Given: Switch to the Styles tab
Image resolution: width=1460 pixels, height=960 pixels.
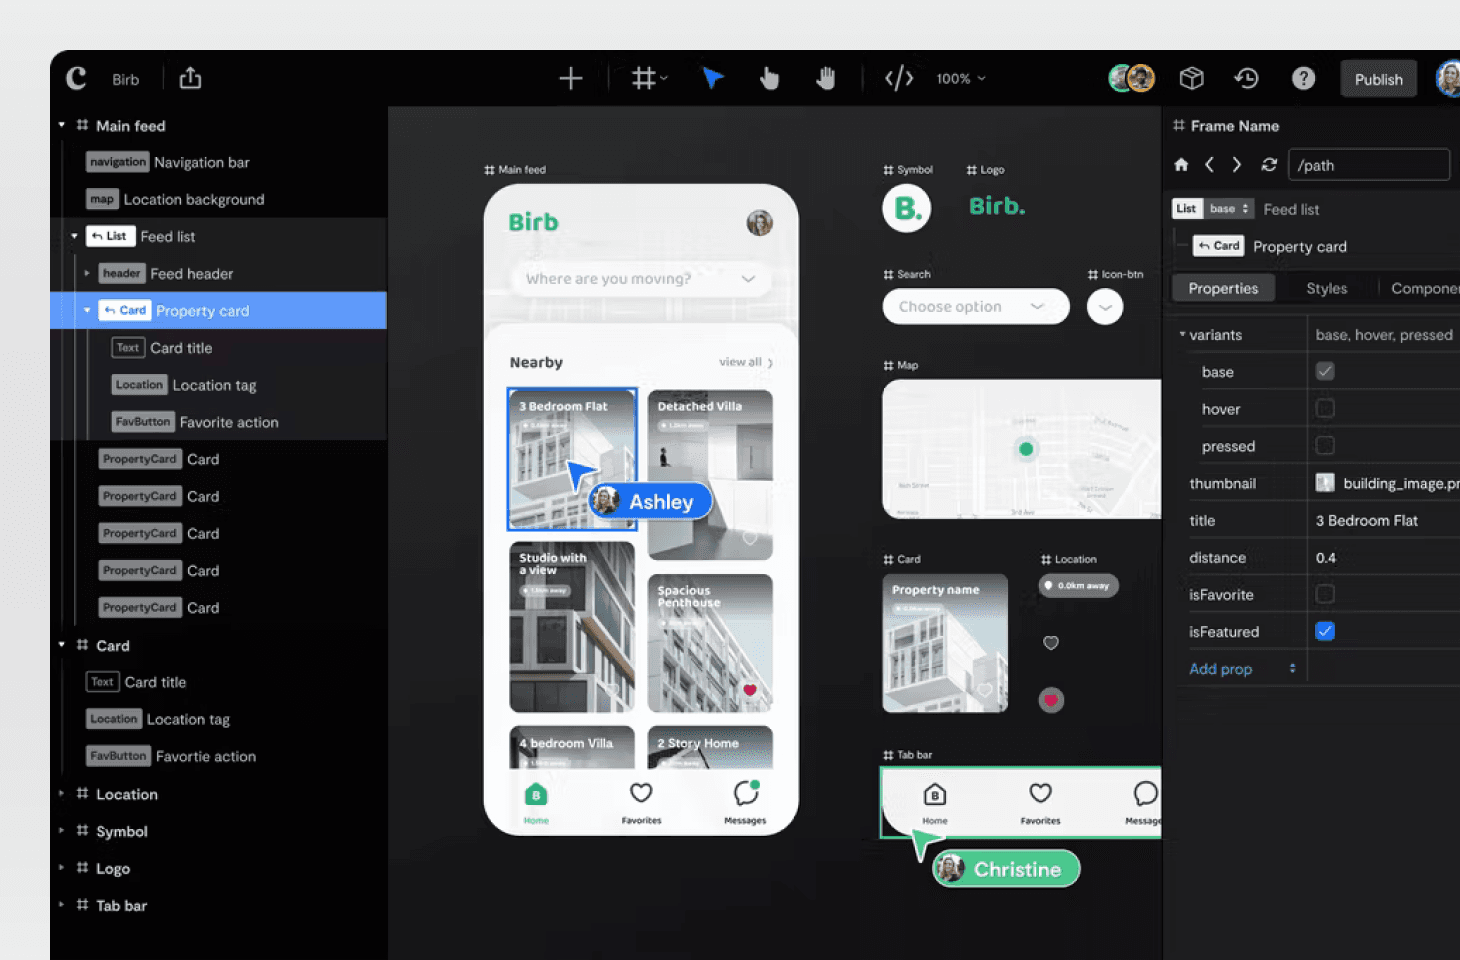Looking at the screenshot, I should [x=1326, y=288].
